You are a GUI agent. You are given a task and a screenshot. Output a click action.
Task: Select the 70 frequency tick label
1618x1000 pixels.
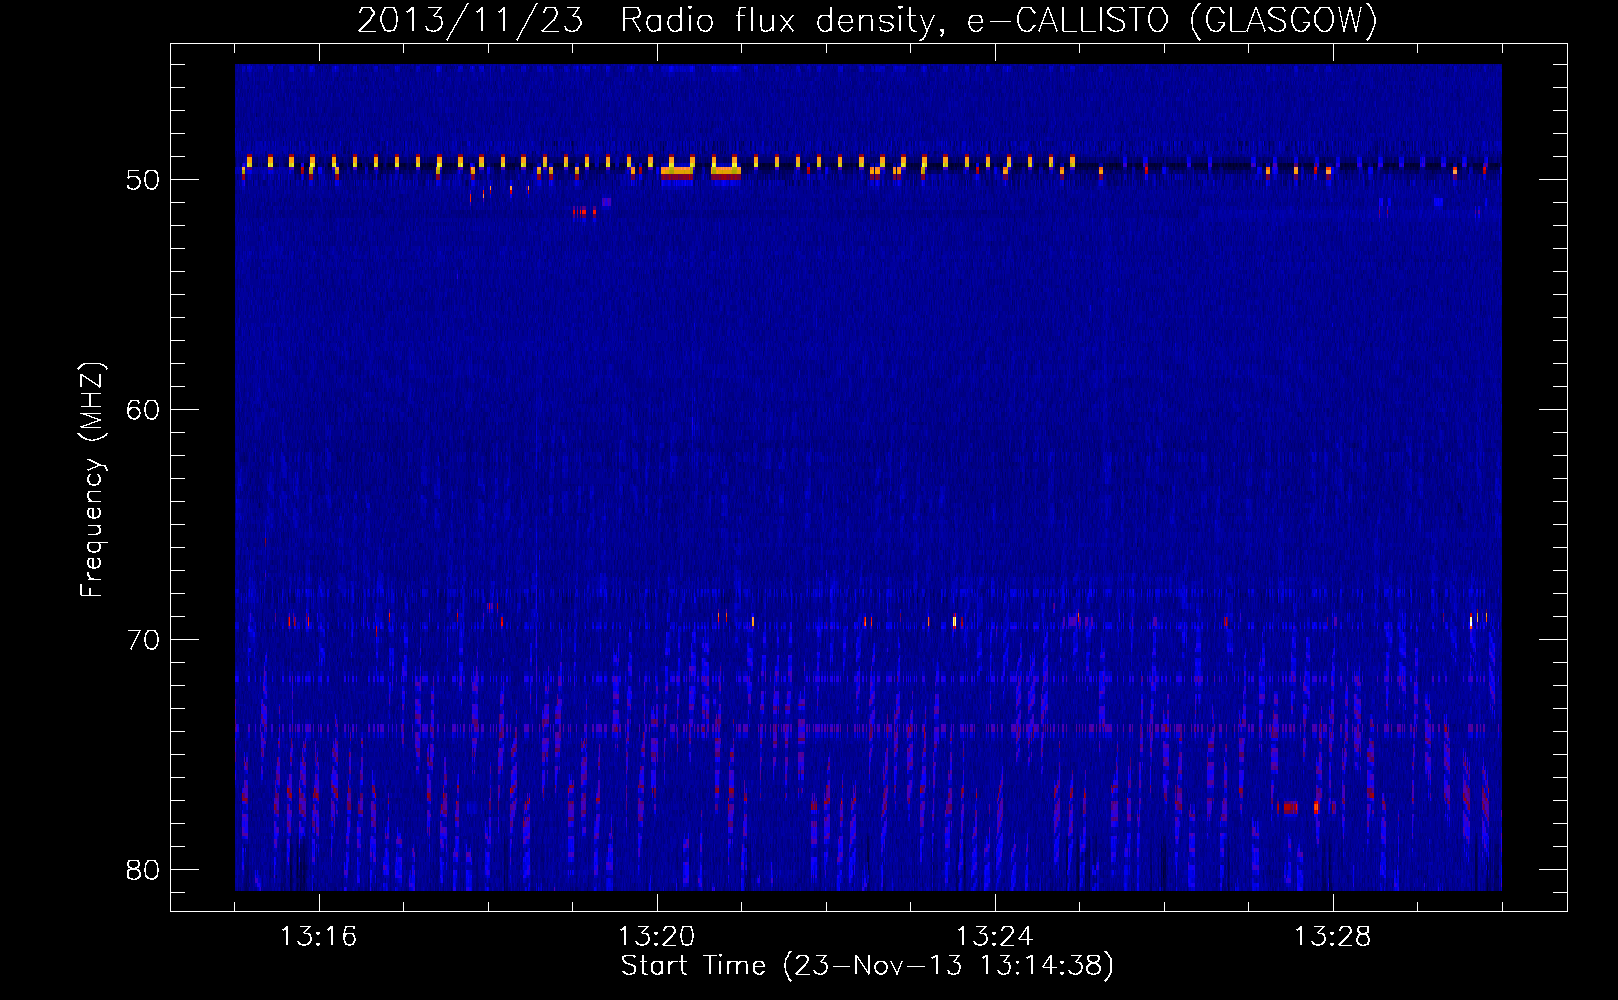(x=143, y=640)
